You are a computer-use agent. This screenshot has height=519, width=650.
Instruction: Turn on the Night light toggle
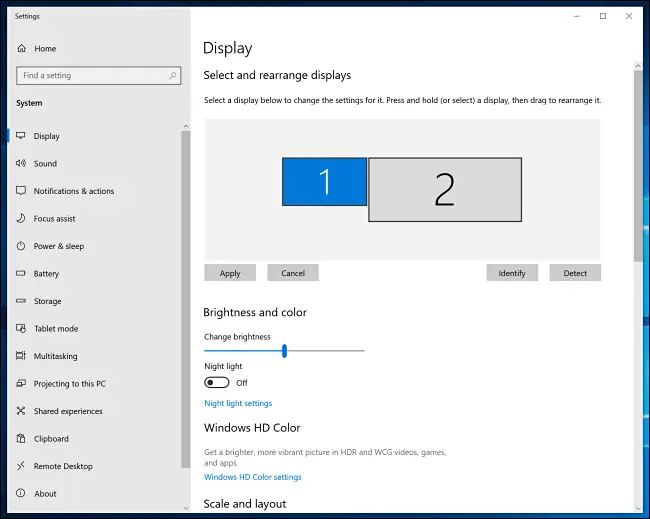pos(216,382)
